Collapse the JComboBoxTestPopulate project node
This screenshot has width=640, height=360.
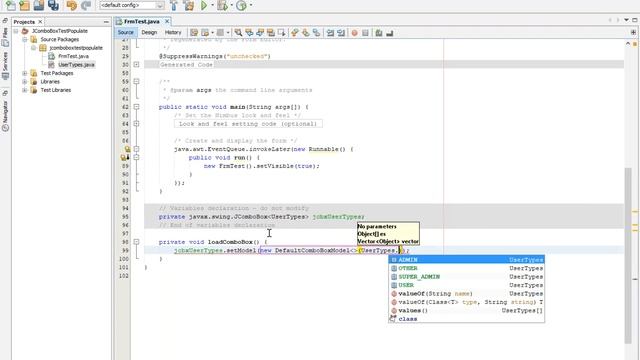pyautogui.click(x=16, y=31)
